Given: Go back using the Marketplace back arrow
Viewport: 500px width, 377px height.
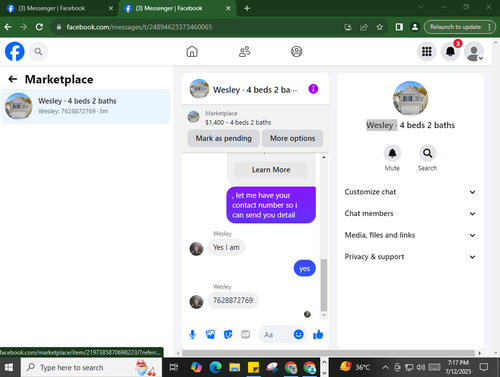Looking at the screenshot, I should pyautogui.click(x=13, y=79).
